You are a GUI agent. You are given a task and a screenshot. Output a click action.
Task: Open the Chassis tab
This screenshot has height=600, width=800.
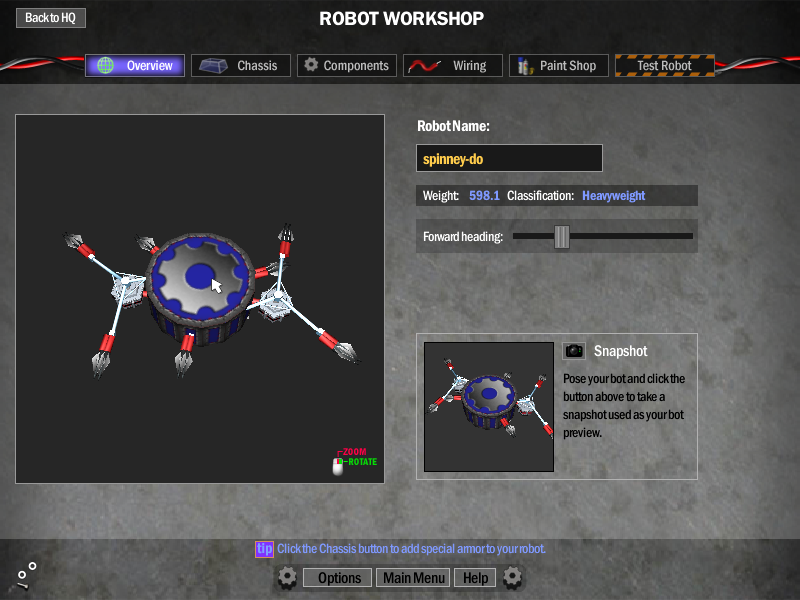241,65
